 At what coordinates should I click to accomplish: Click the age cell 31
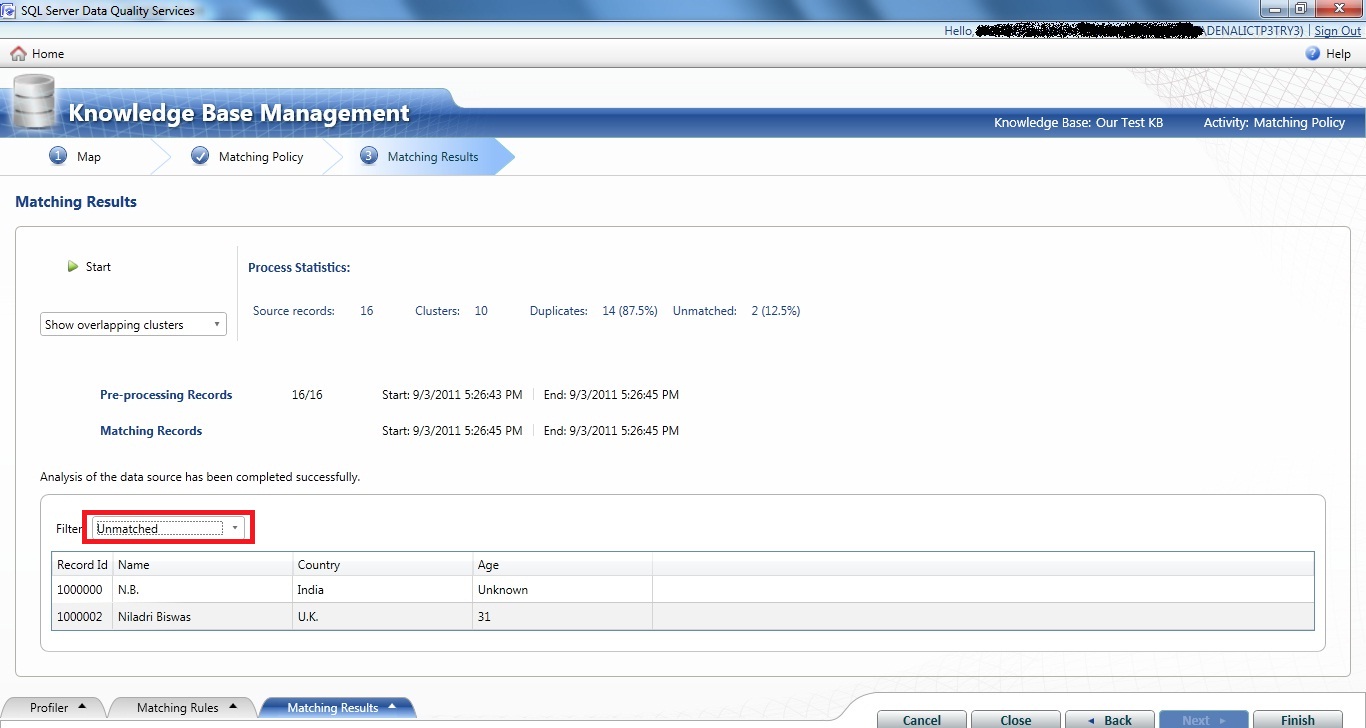pos(563,617)
